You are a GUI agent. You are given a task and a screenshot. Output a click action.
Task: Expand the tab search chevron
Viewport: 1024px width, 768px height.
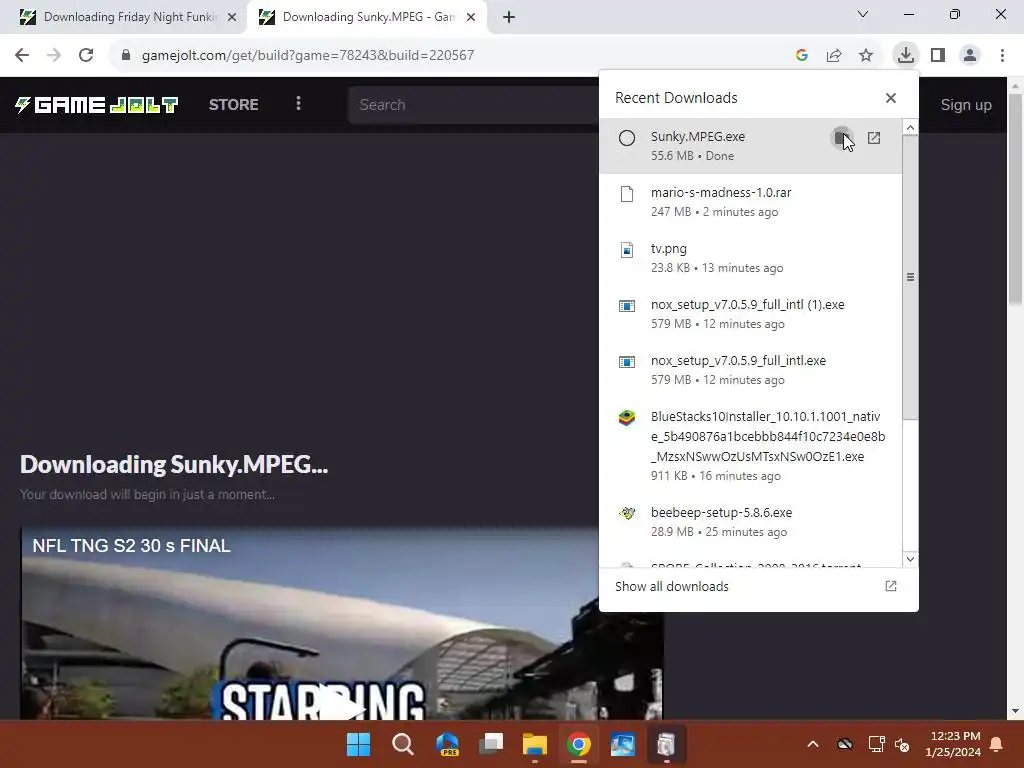coord(863,14)
